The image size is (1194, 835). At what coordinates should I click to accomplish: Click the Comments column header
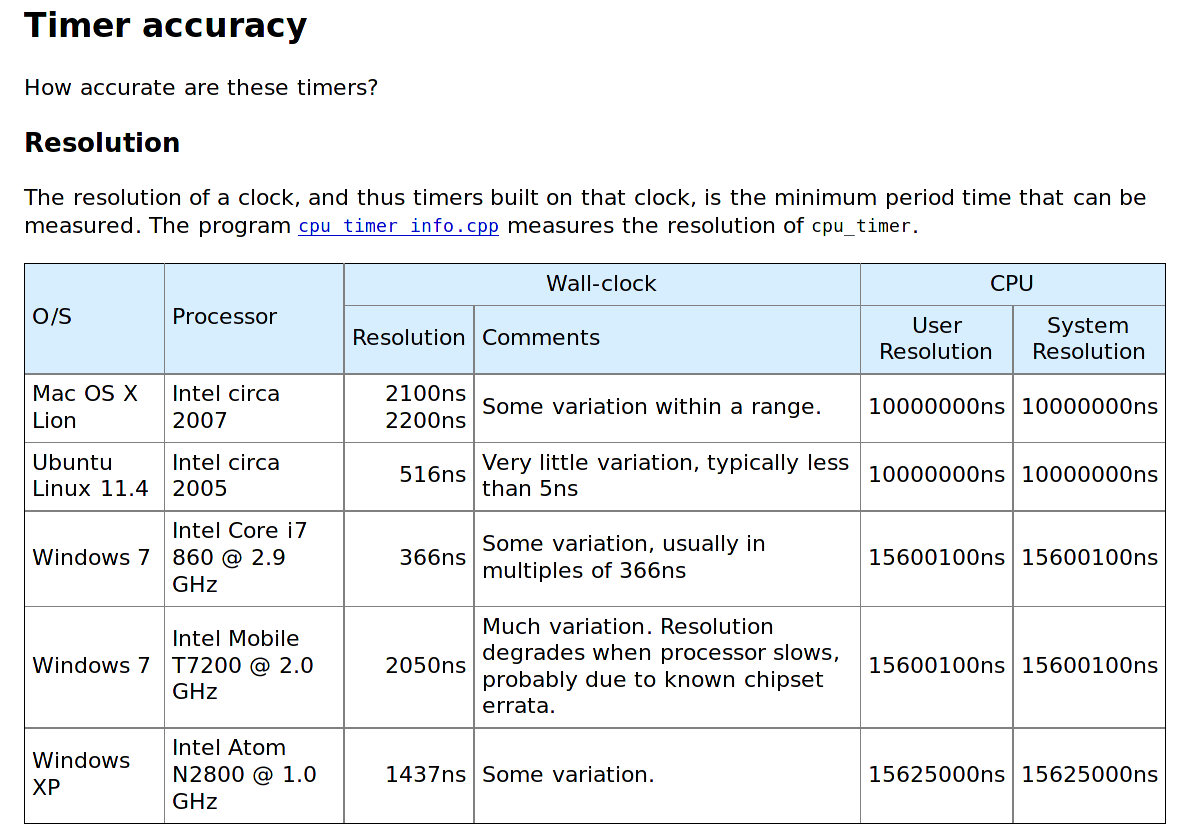(x=540, y=338)
